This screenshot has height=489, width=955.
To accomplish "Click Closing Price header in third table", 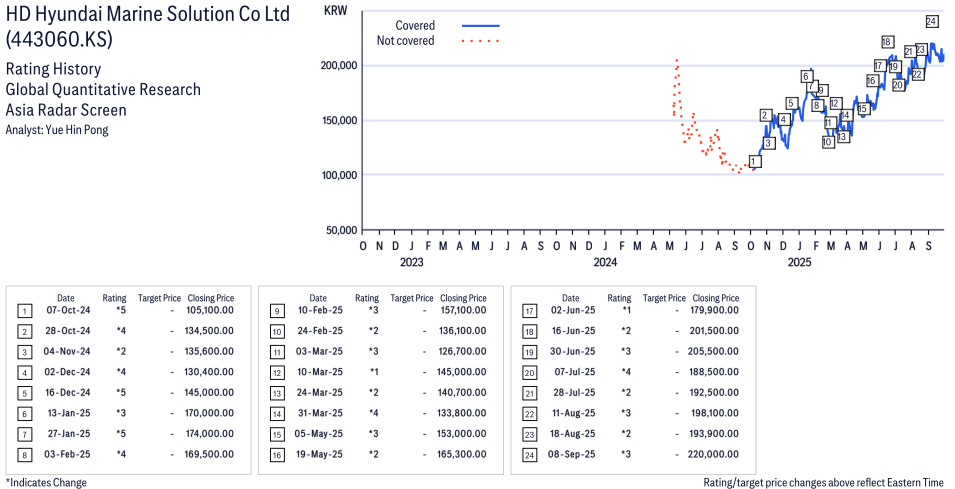I will 715,298.
